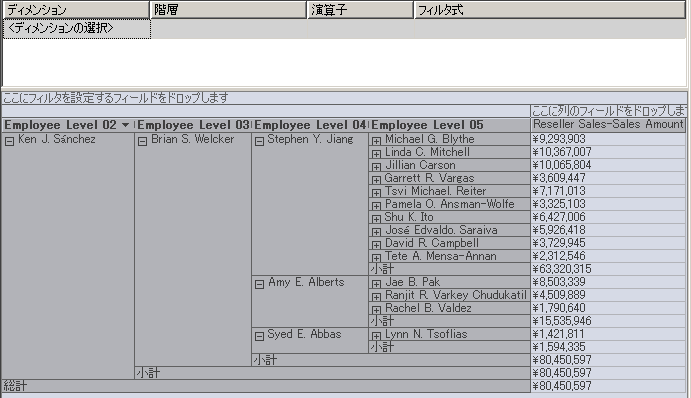Screen dimensions: 691x398
Task: Click the ¥6,427,006 value cell
Action: pyautogui.click(x=608, y=217)
